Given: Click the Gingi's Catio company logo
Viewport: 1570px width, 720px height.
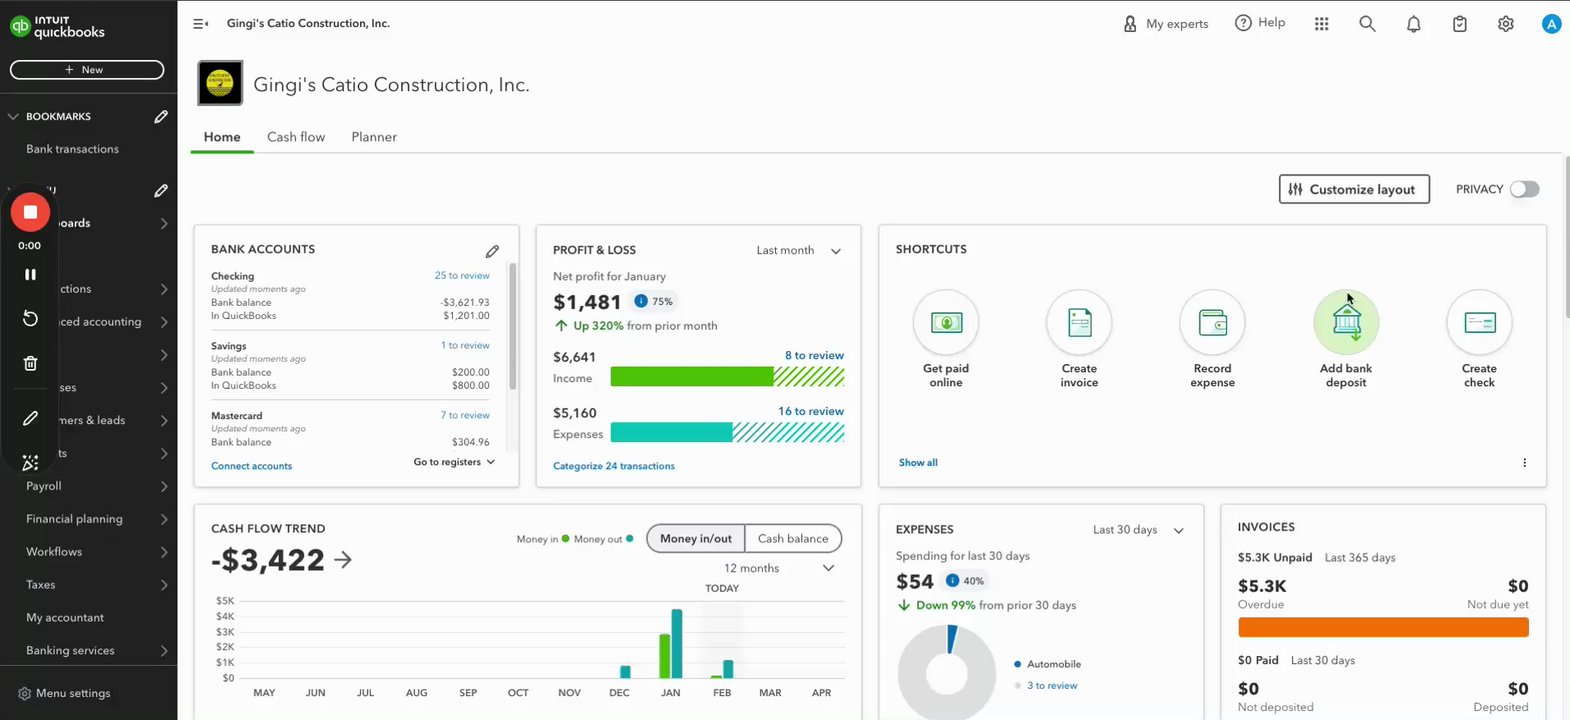Looking at the screenshot, I should point(220,83).
